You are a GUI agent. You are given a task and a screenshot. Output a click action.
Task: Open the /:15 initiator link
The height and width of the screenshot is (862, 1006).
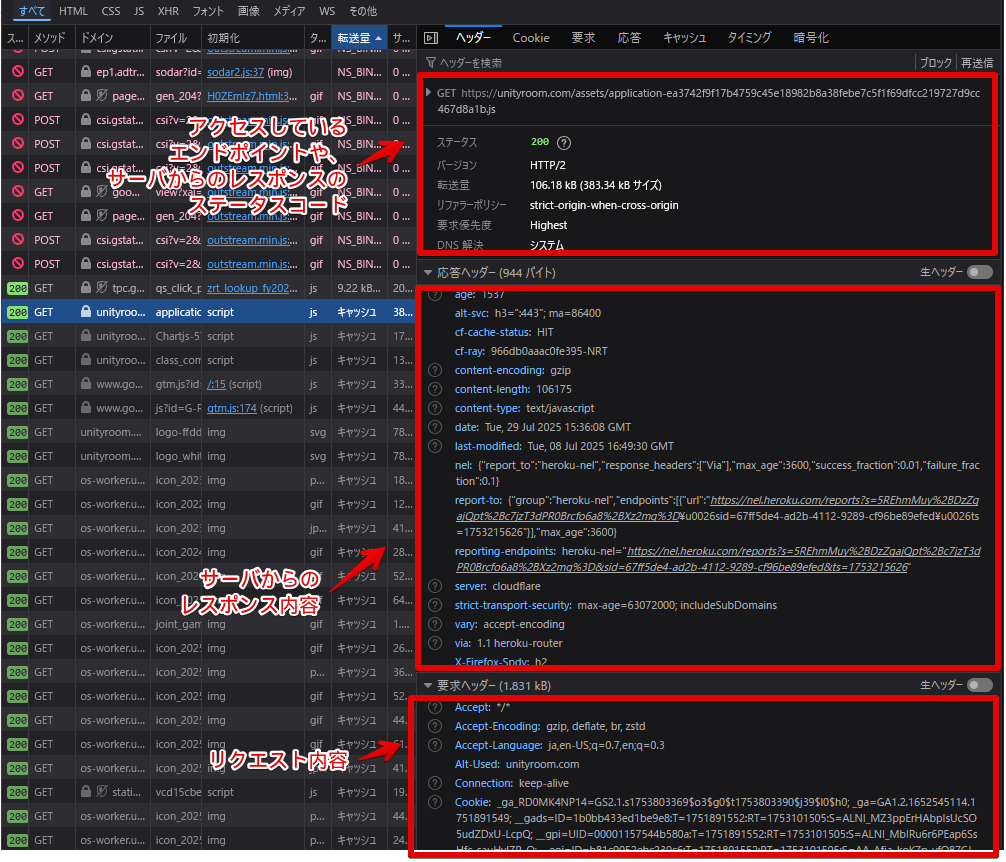216,384
